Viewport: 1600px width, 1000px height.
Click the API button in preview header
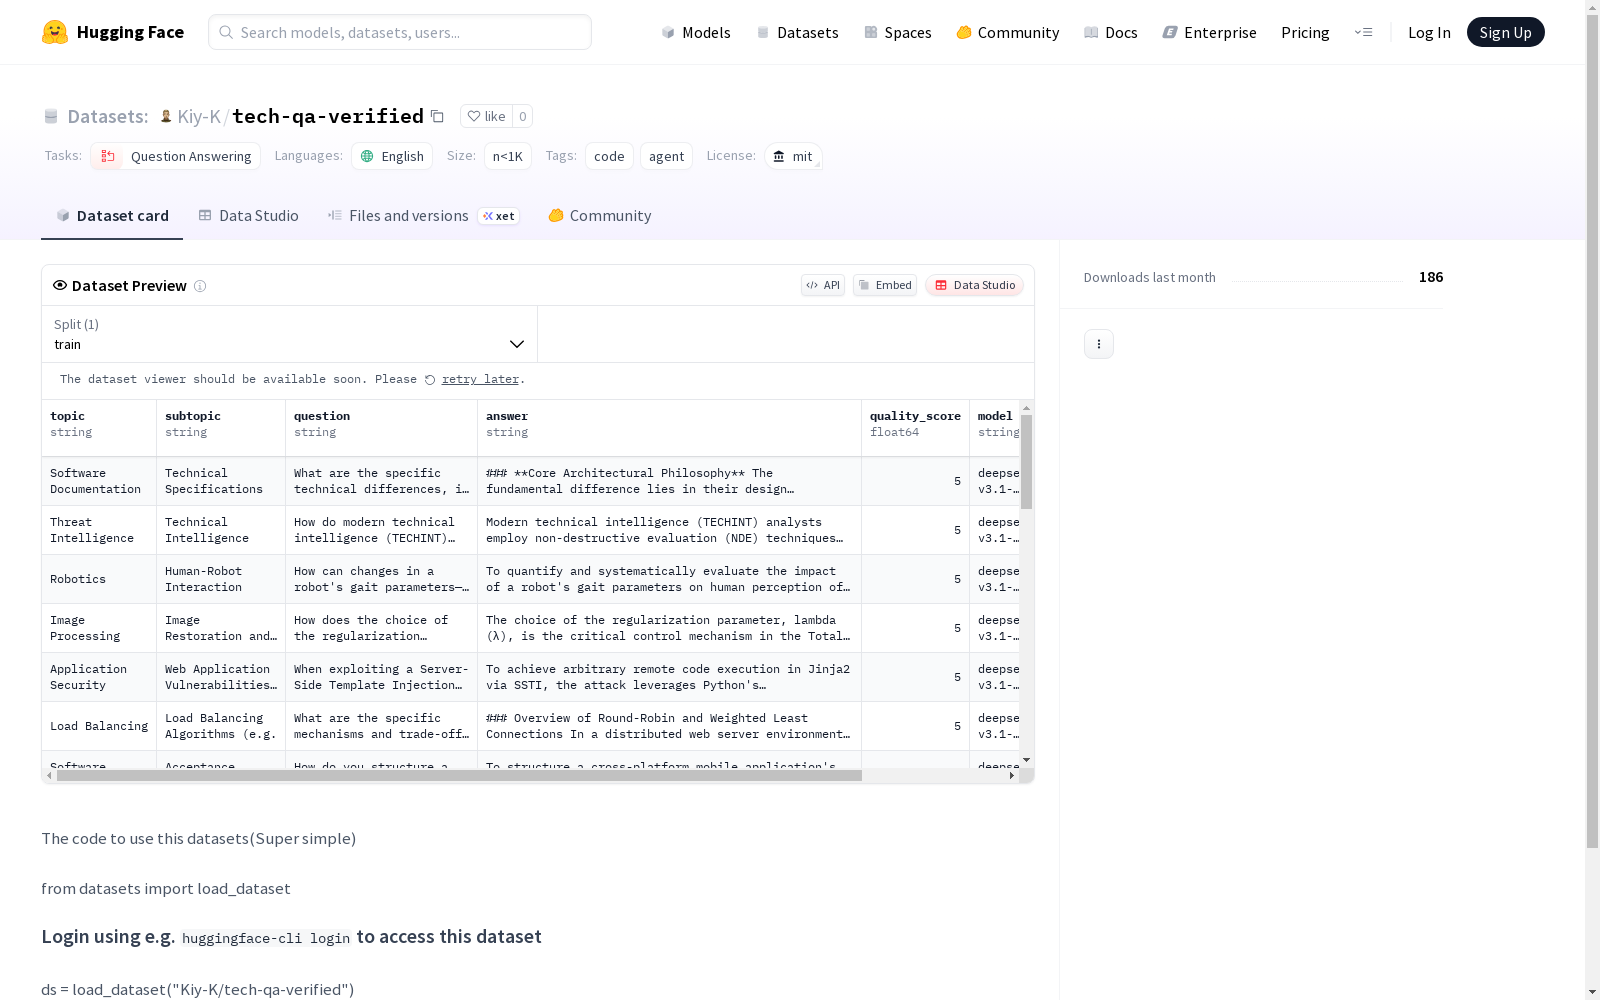[x=823, y=285]
